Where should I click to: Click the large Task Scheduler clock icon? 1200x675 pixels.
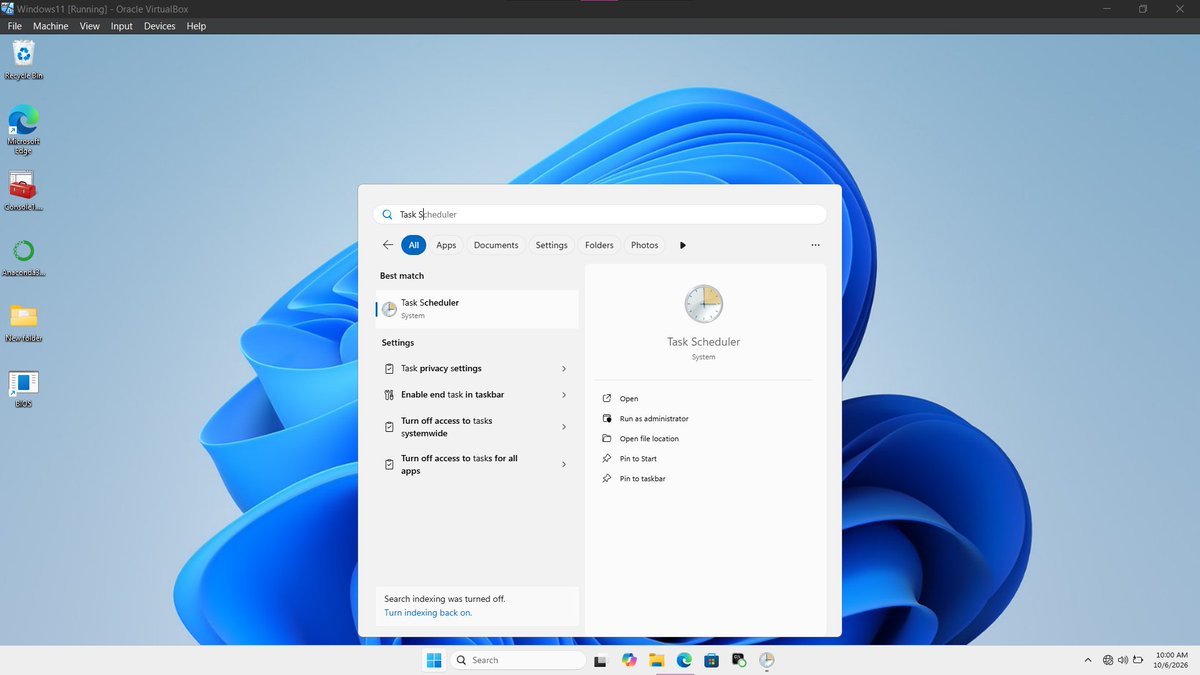[703, 303]
